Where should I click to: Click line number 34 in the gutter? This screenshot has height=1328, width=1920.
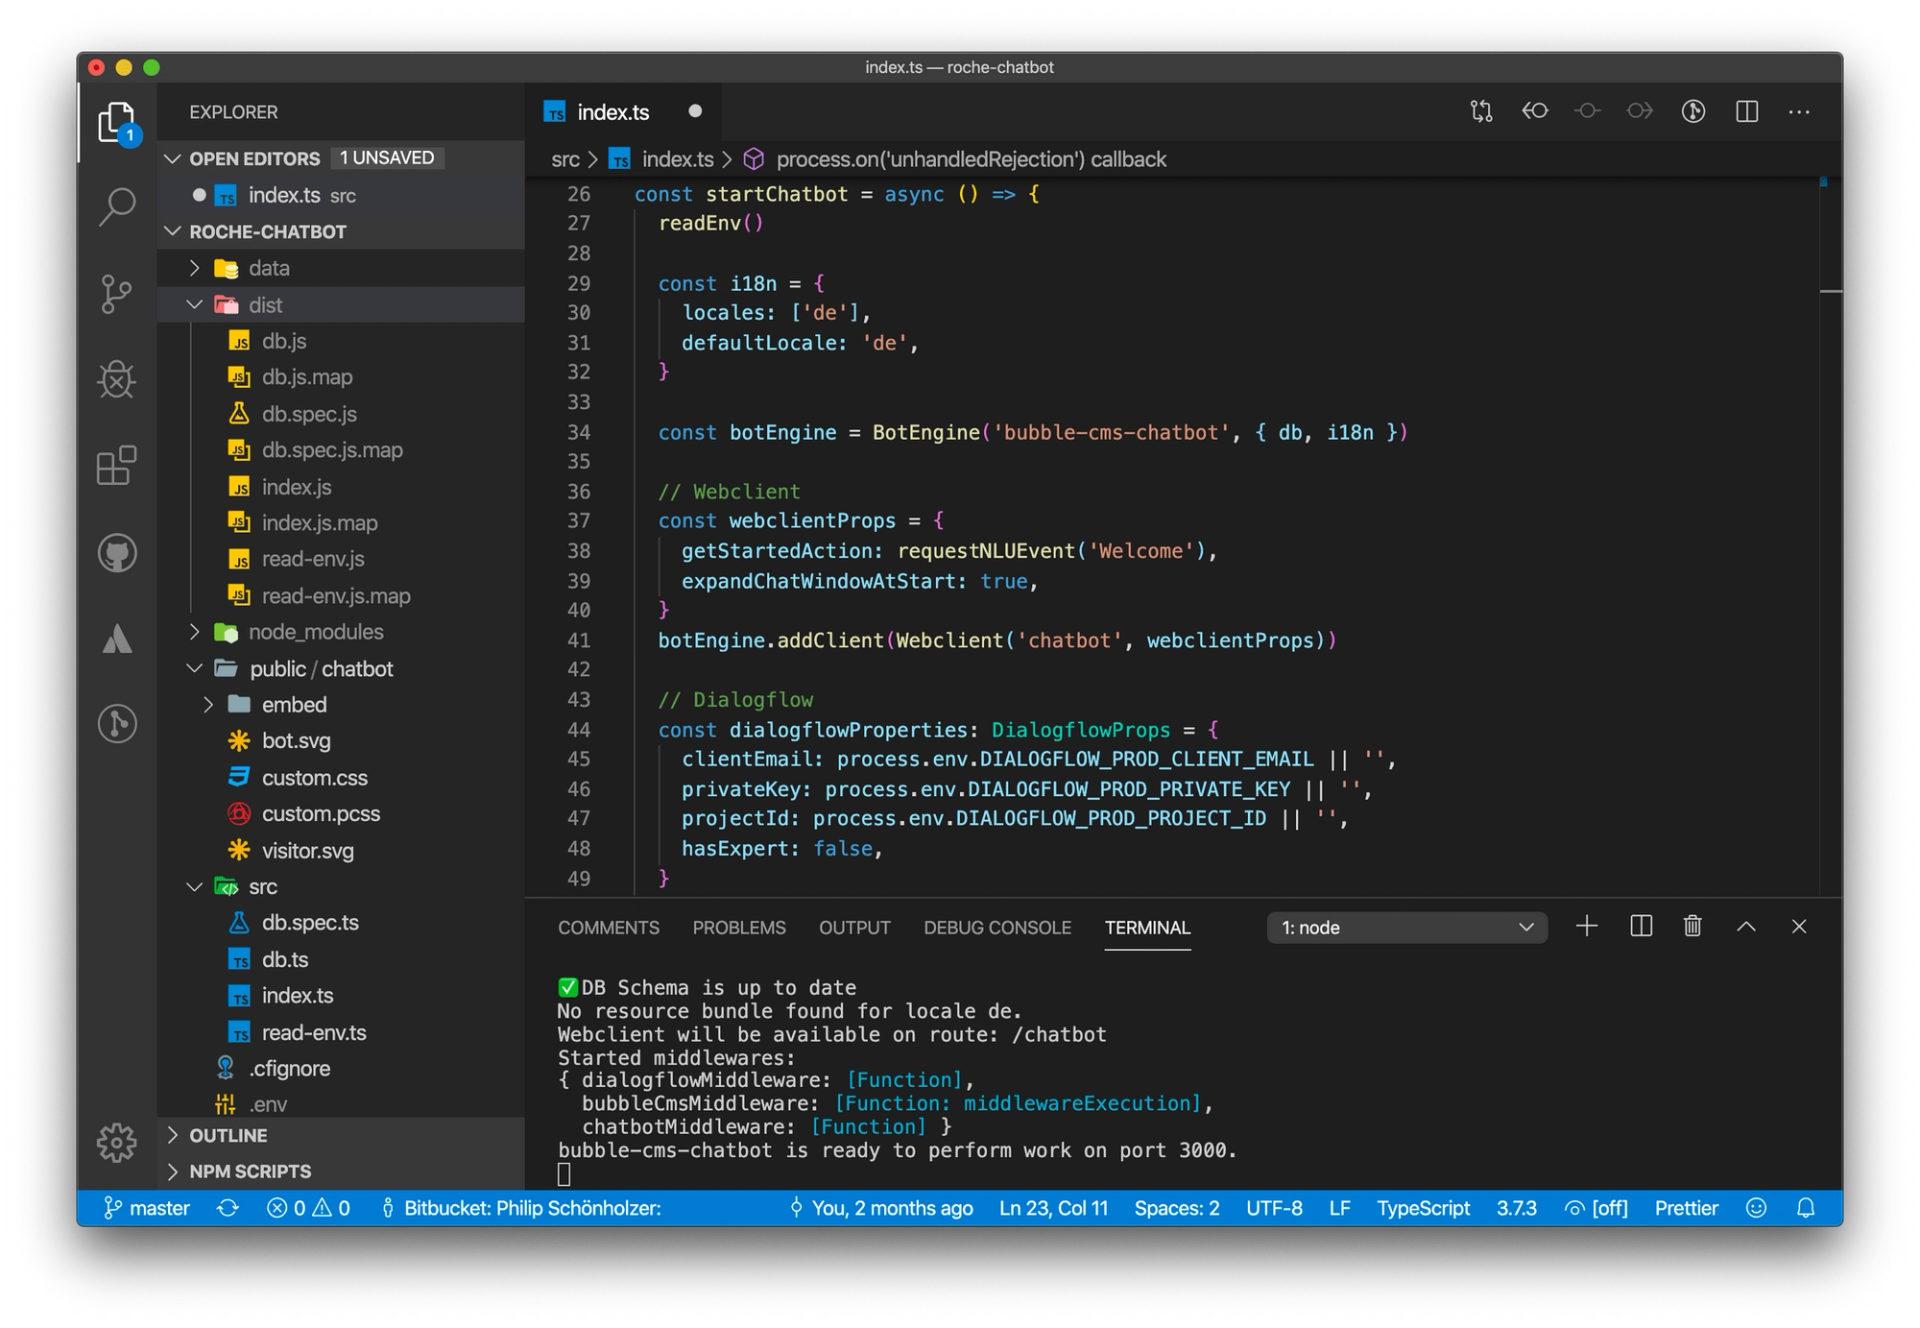tap(579, 432)
